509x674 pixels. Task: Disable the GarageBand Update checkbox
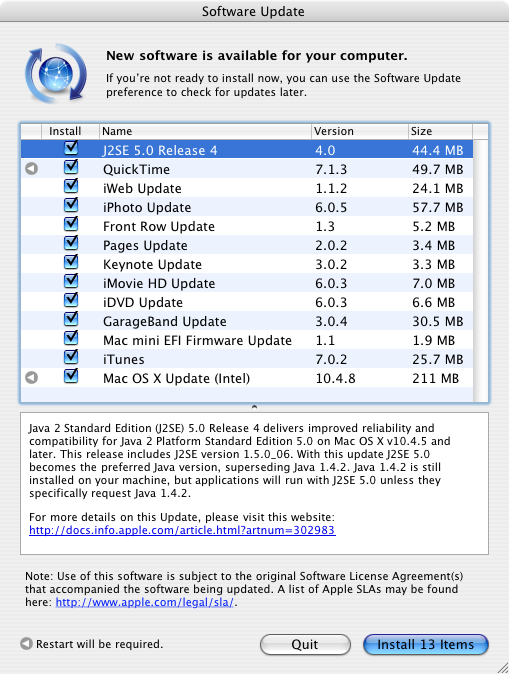point(71,319)
